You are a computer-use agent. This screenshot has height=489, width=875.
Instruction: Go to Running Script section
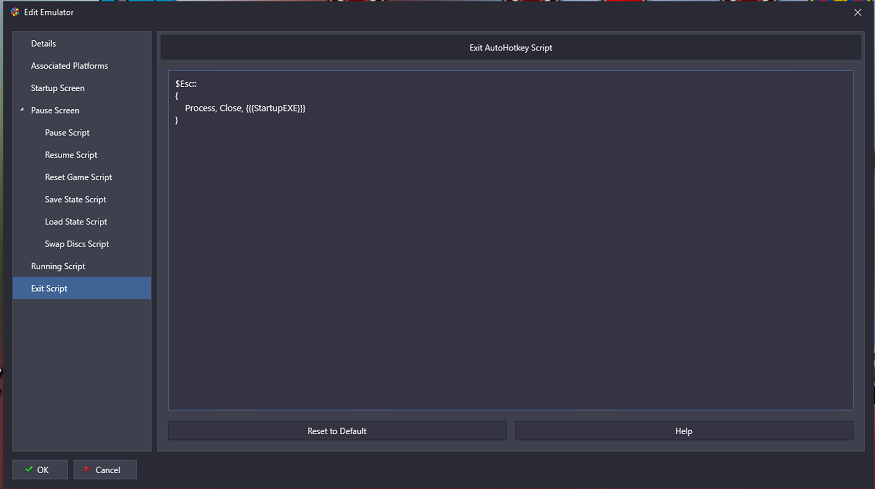81,266
